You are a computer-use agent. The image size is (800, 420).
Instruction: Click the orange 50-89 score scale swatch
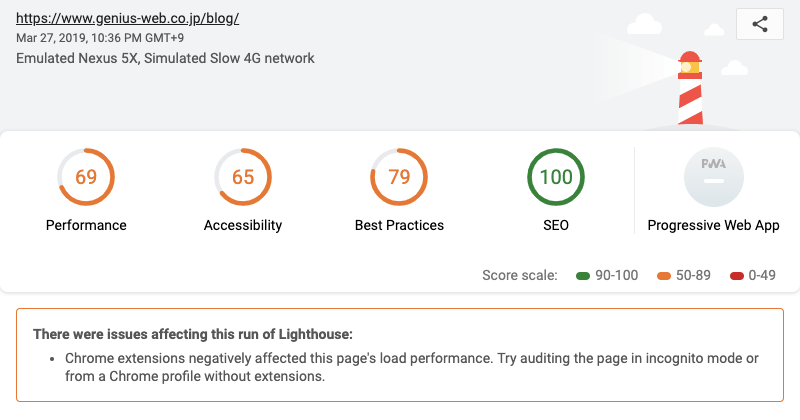pos(664,276)
